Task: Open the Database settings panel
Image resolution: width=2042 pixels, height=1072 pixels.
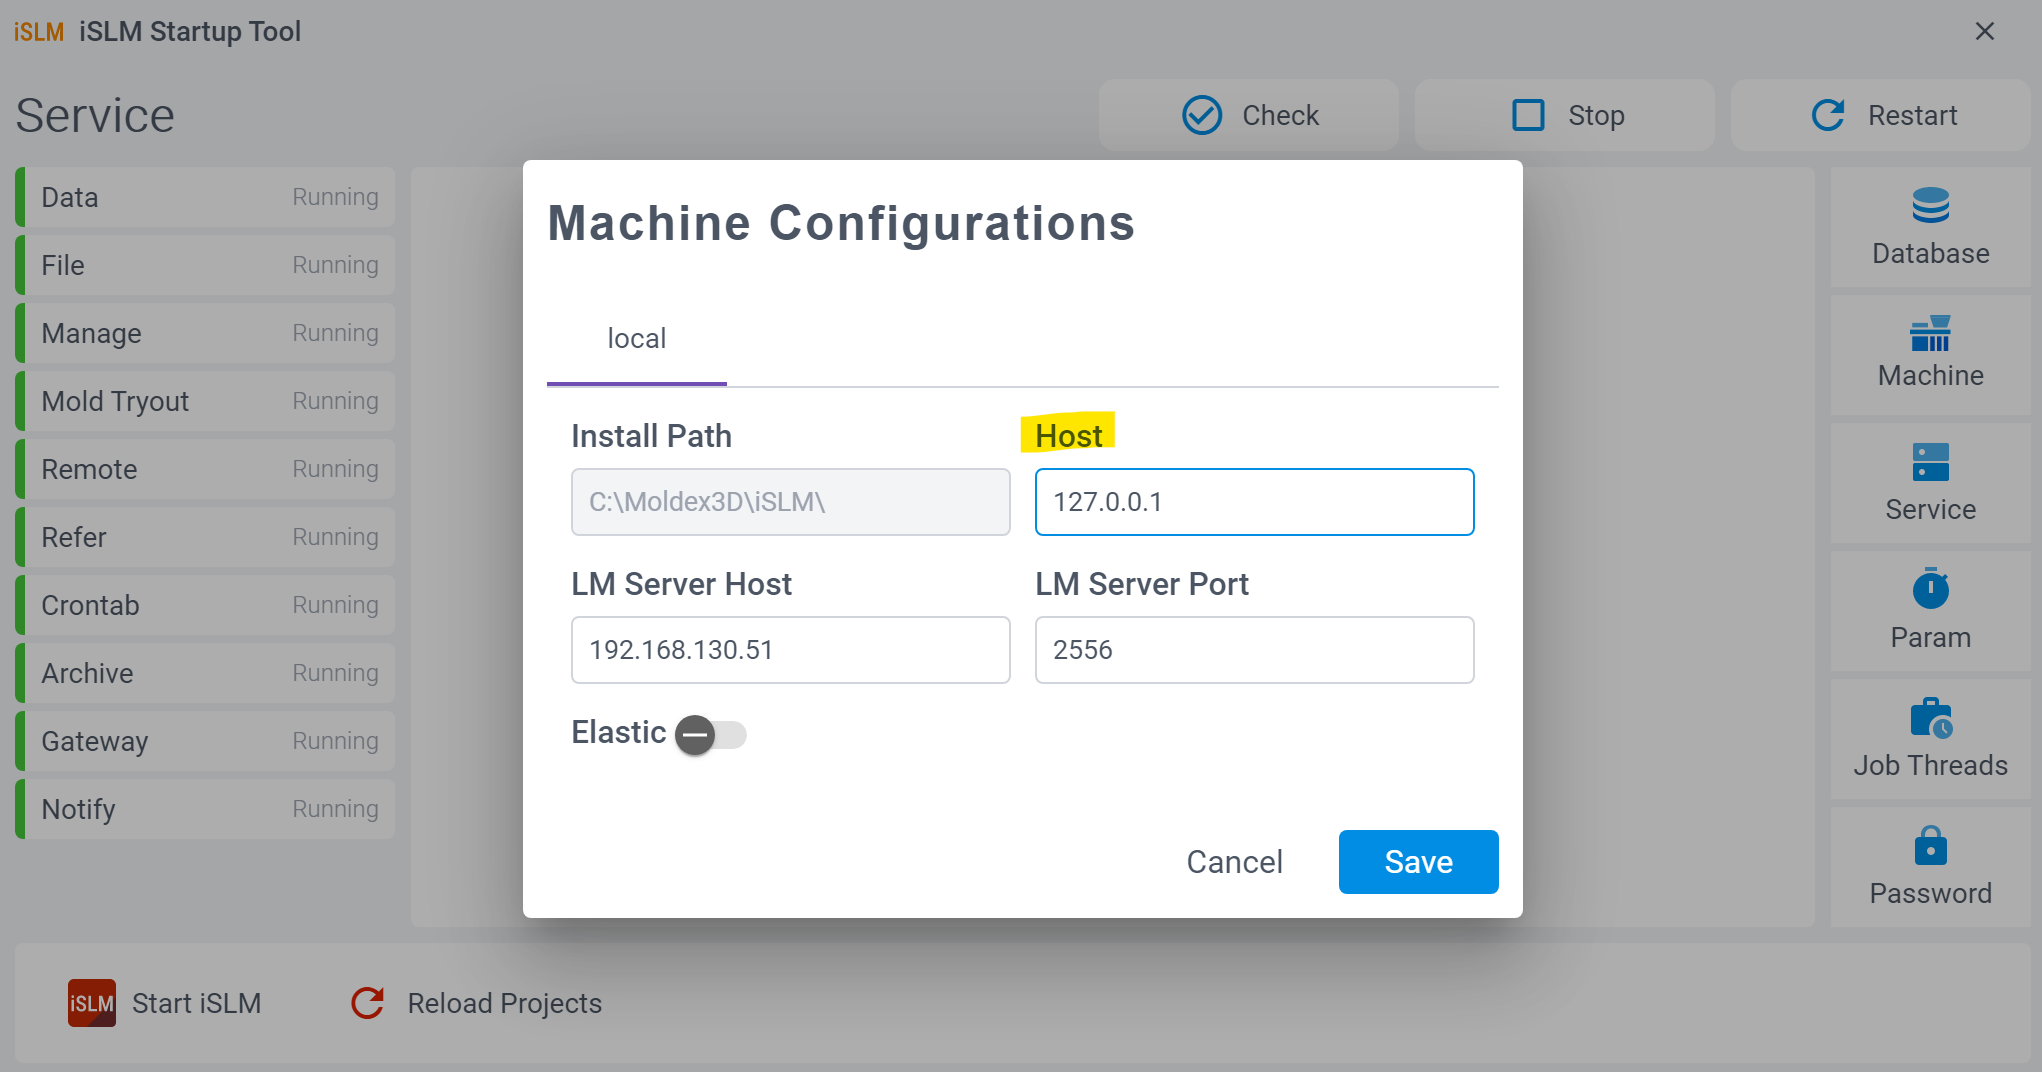Action: coord(1930,227)
